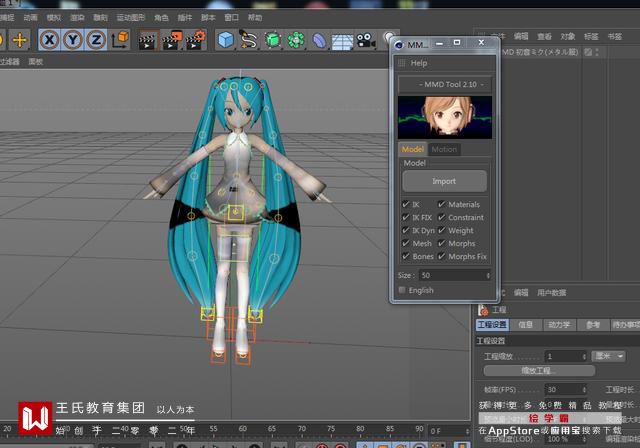Toggle the IK checkbox
Image resolution: width=640 pixels, height=448 pixels.
[405, 204]
